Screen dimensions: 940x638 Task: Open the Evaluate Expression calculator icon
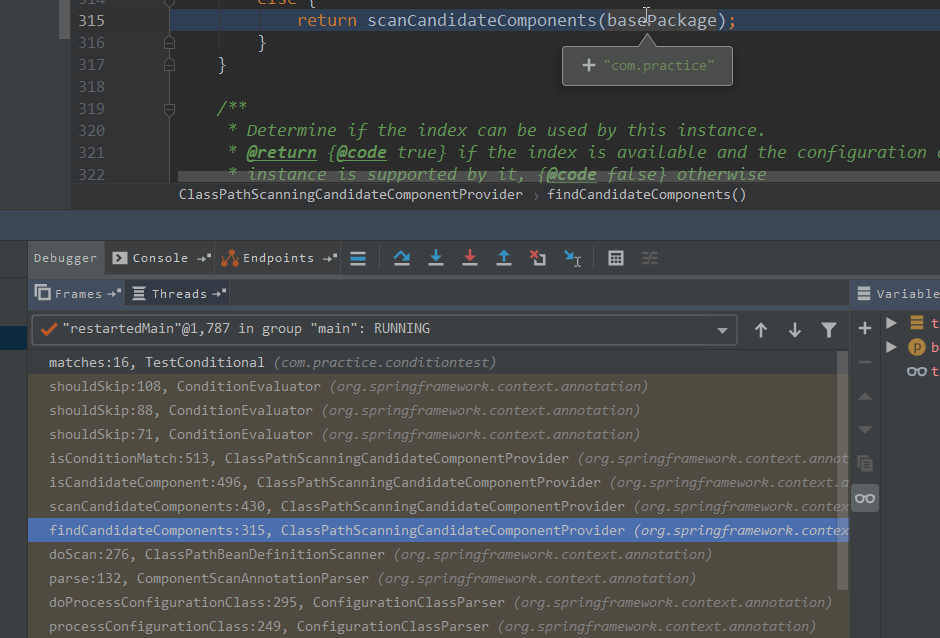(616, 258)
